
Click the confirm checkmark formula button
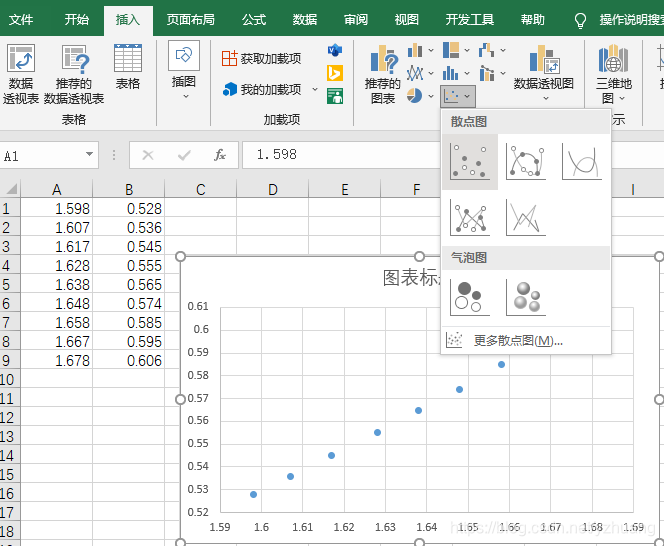tap(184, 155)
